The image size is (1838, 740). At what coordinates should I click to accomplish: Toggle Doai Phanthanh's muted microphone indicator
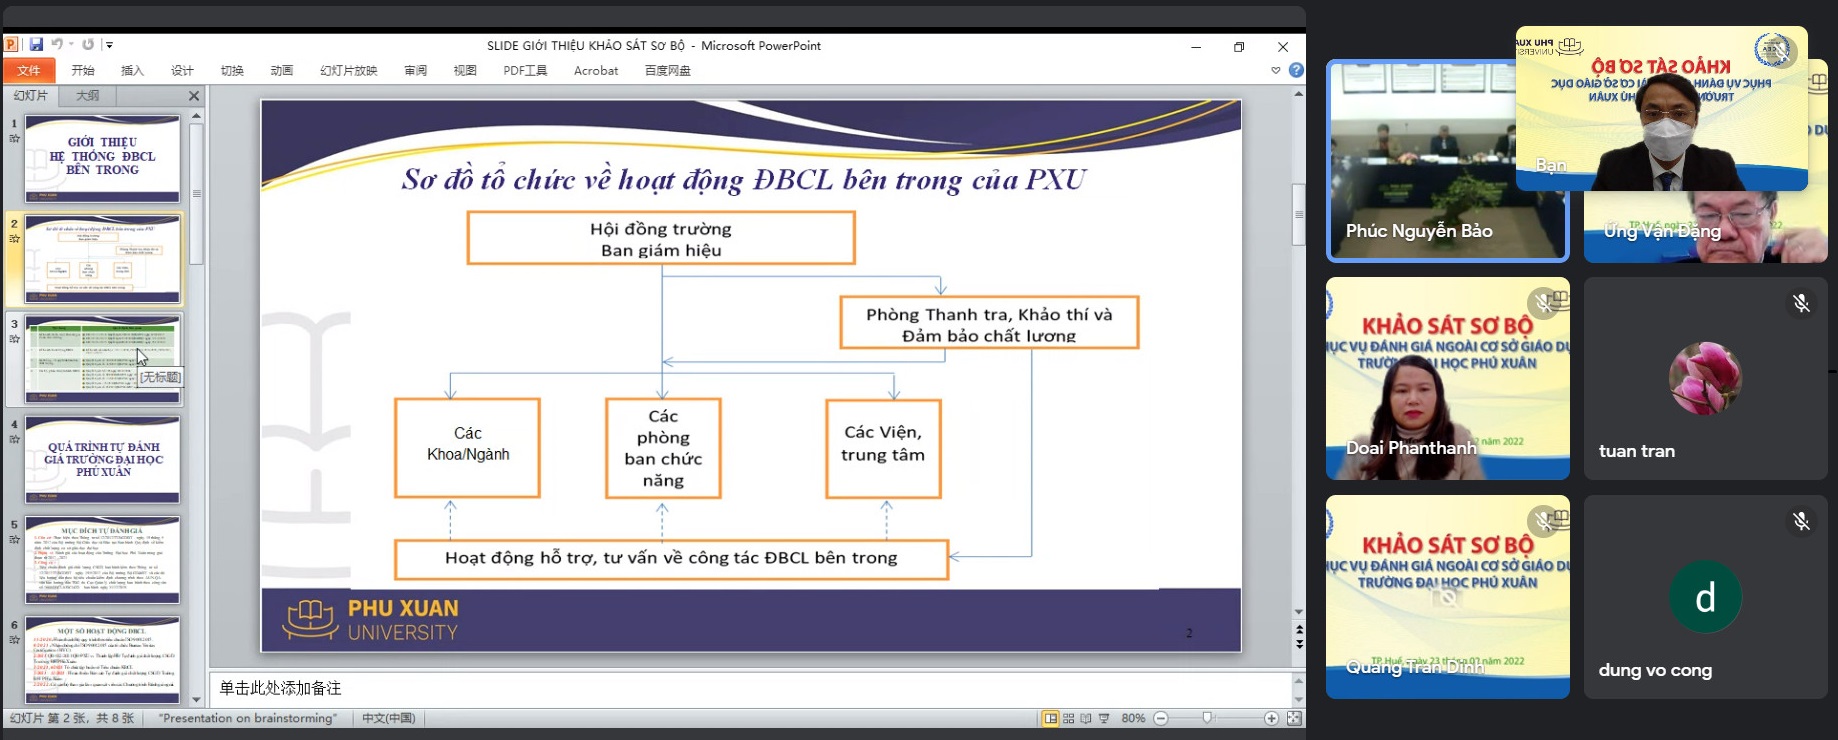click(1544, 302)
